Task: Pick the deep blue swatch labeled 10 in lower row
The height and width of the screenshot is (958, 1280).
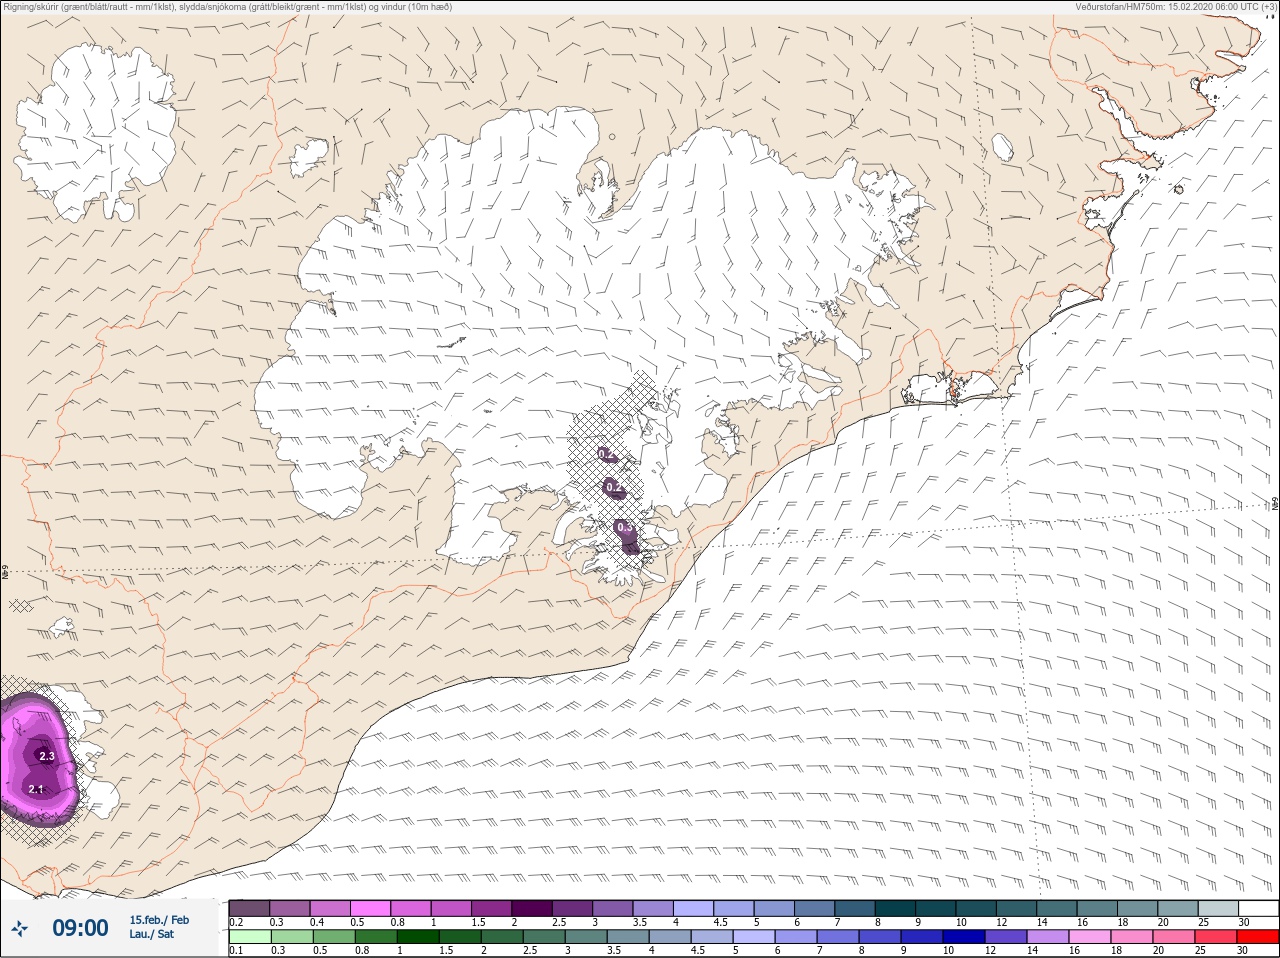Action: point(964,937)
